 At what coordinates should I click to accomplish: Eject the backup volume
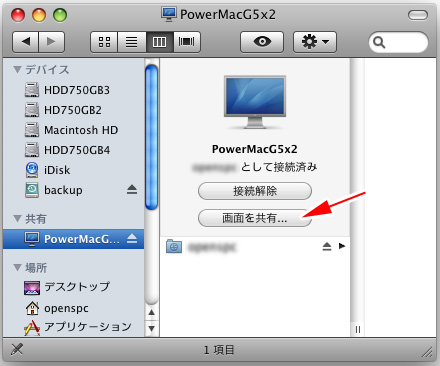click(x=132, y=190)
